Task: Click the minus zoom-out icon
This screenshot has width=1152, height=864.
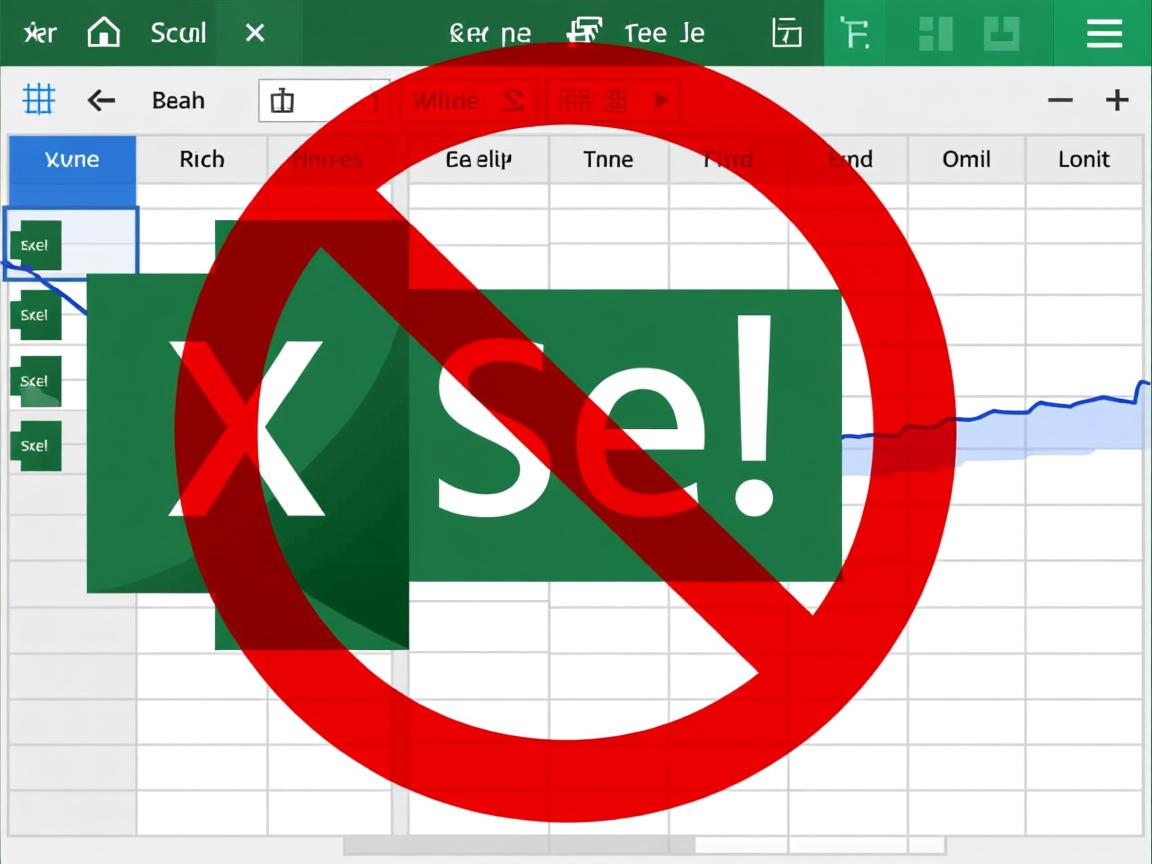Action: tap(1060, 100)
